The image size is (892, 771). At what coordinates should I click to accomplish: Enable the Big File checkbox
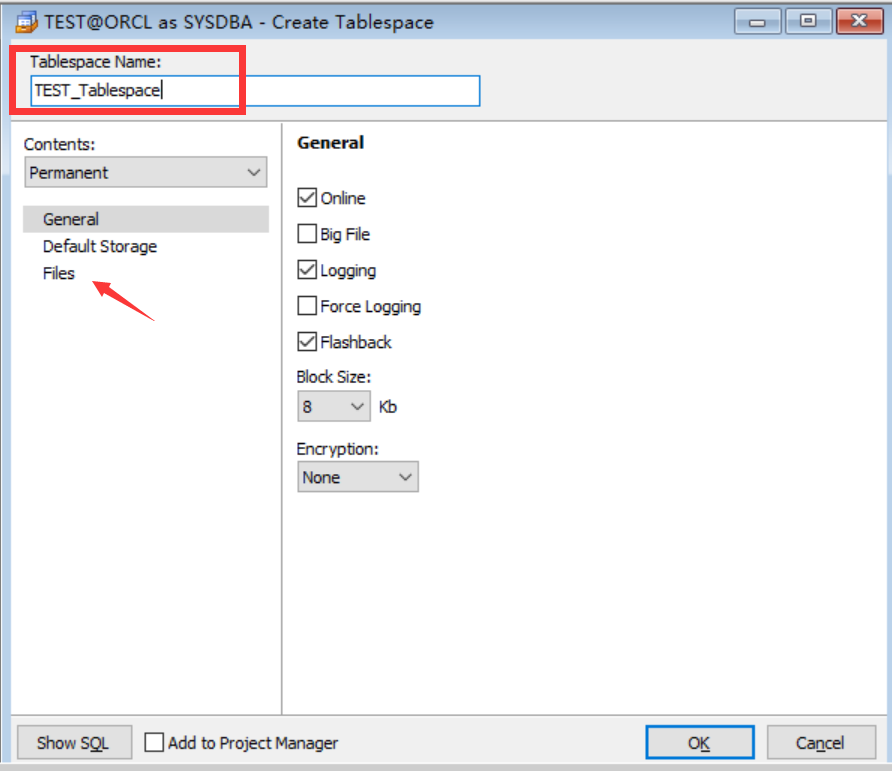pos(307,233)
